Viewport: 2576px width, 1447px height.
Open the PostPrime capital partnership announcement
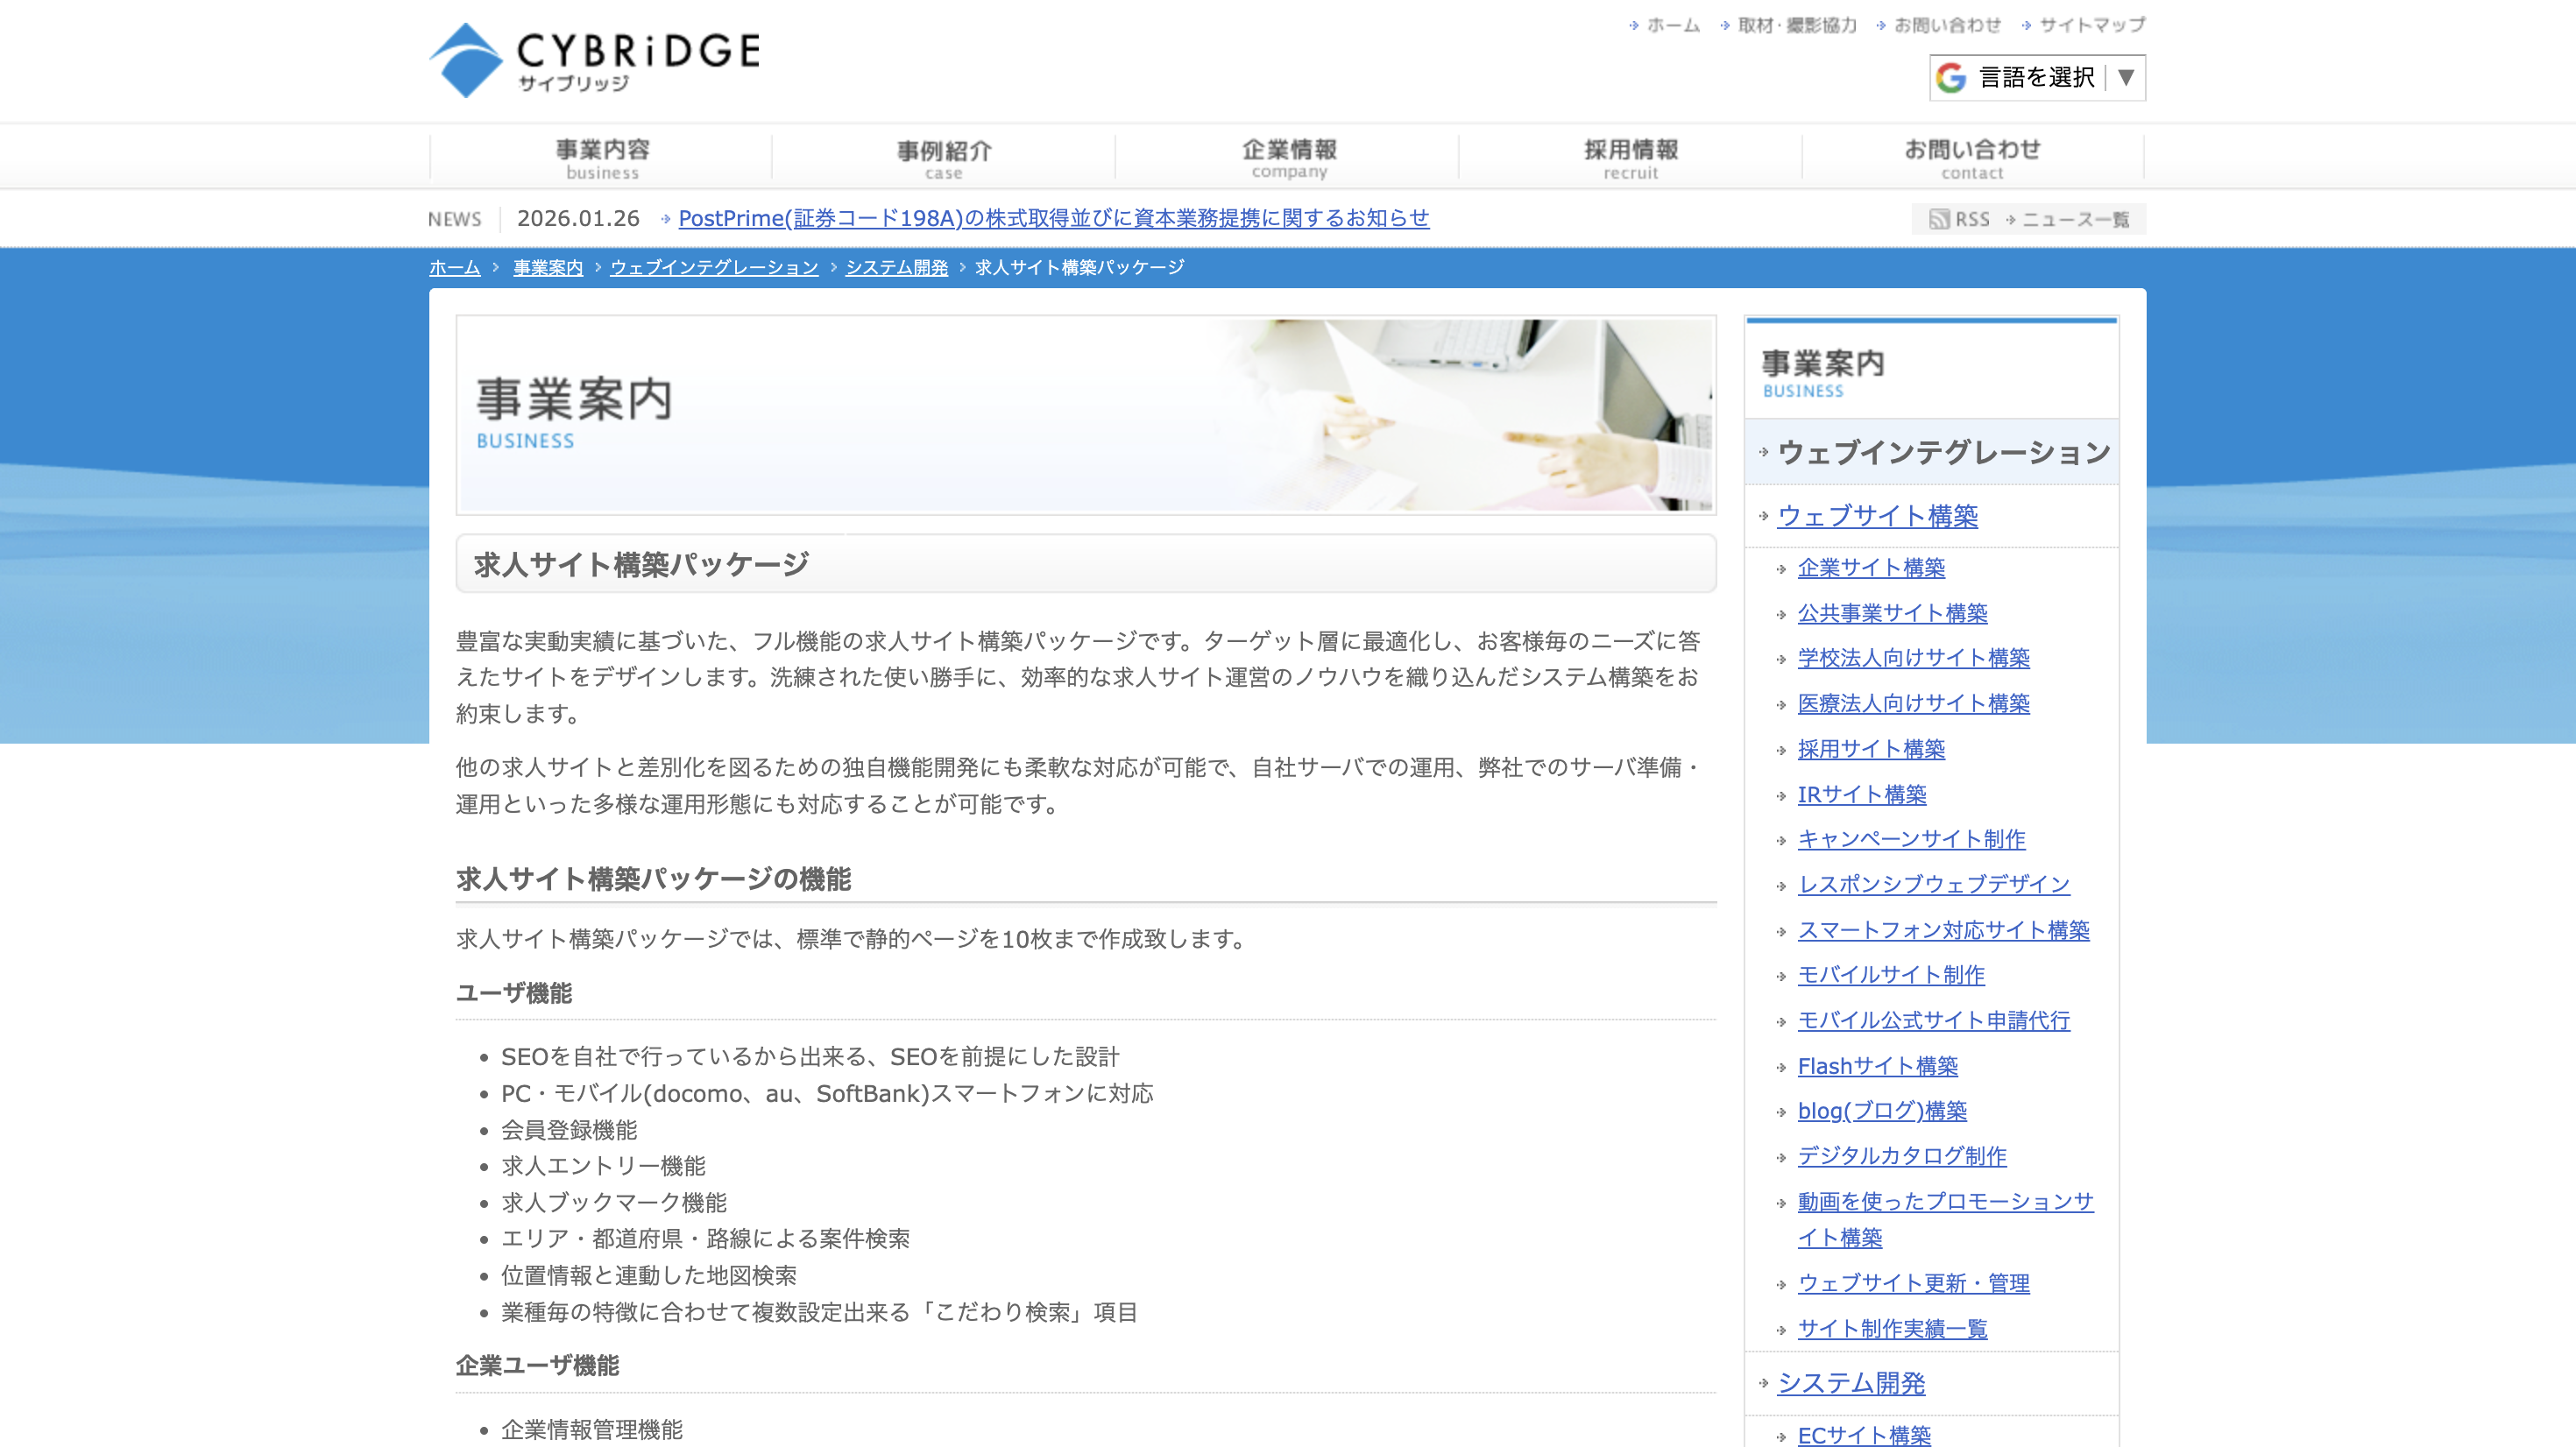(x=1053, y=219)
